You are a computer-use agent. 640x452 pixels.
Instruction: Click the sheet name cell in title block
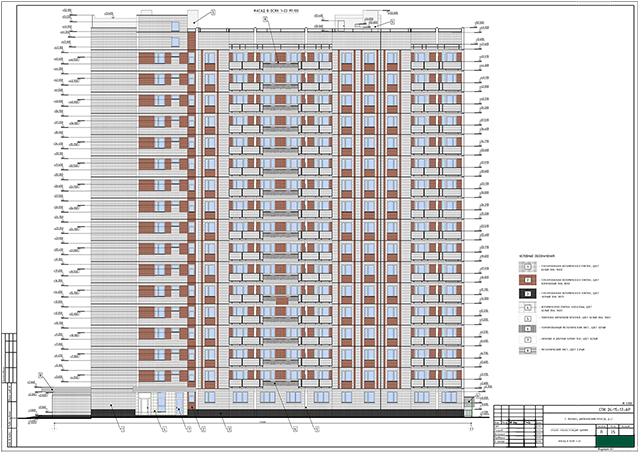570,441
